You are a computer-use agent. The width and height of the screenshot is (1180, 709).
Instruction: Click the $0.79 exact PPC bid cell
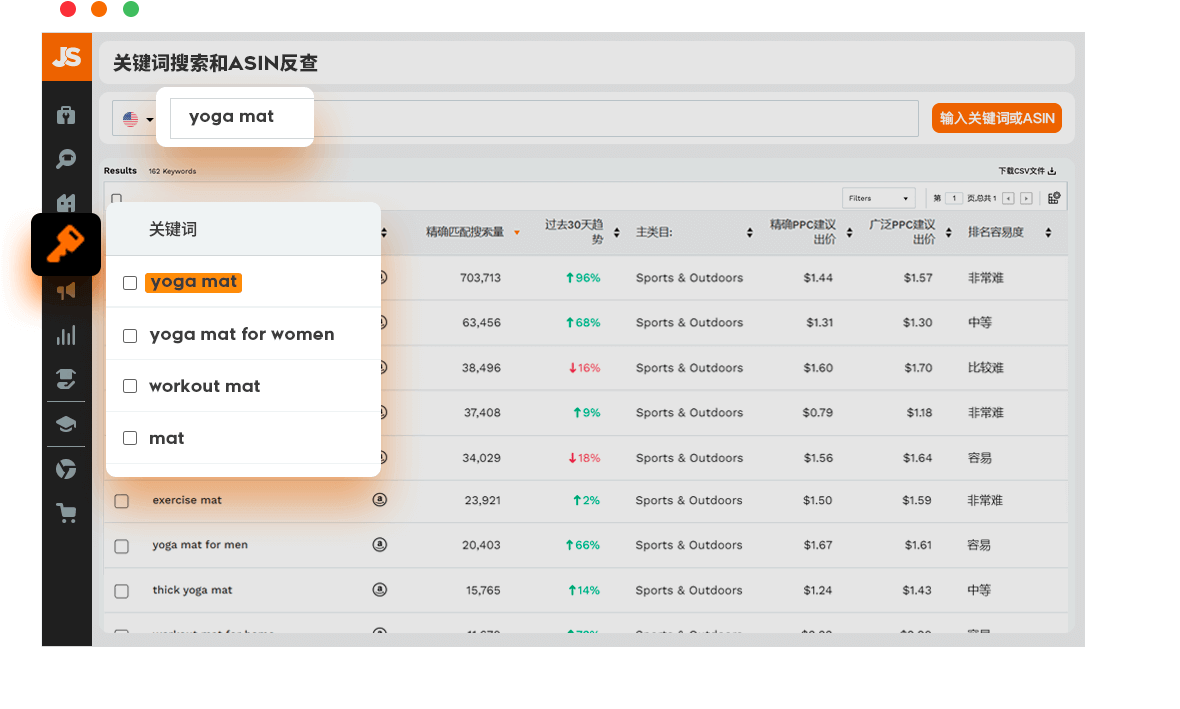click(817, 412)
